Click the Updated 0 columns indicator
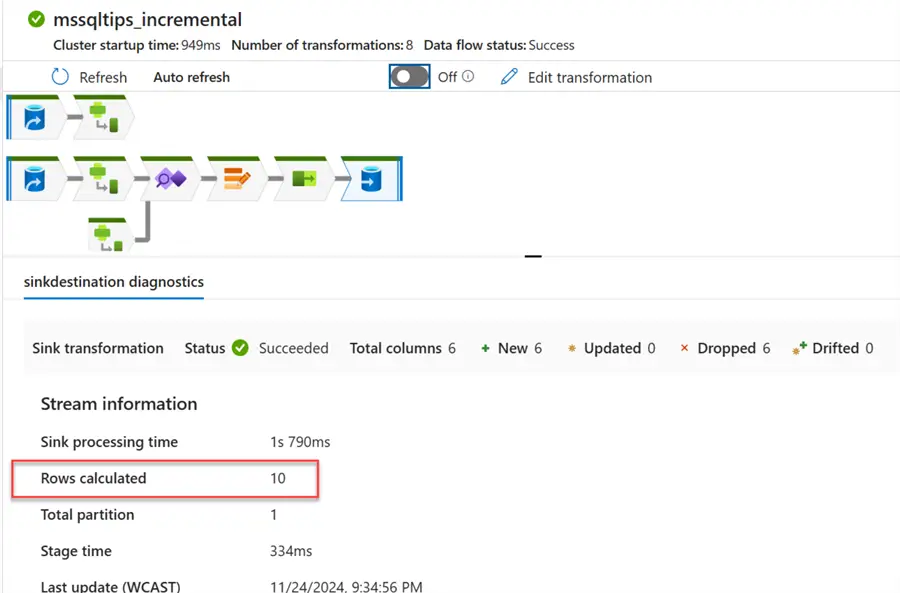This screenshot has width=900, height=593. tap(610, 348)
